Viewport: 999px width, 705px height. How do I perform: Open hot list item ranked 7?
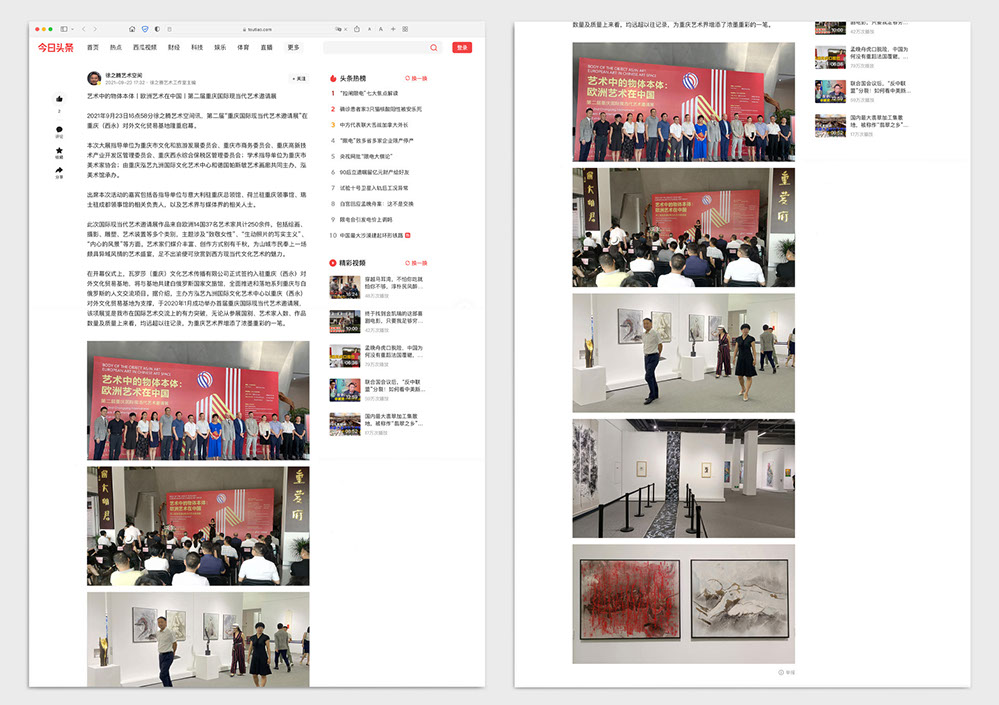369,188
